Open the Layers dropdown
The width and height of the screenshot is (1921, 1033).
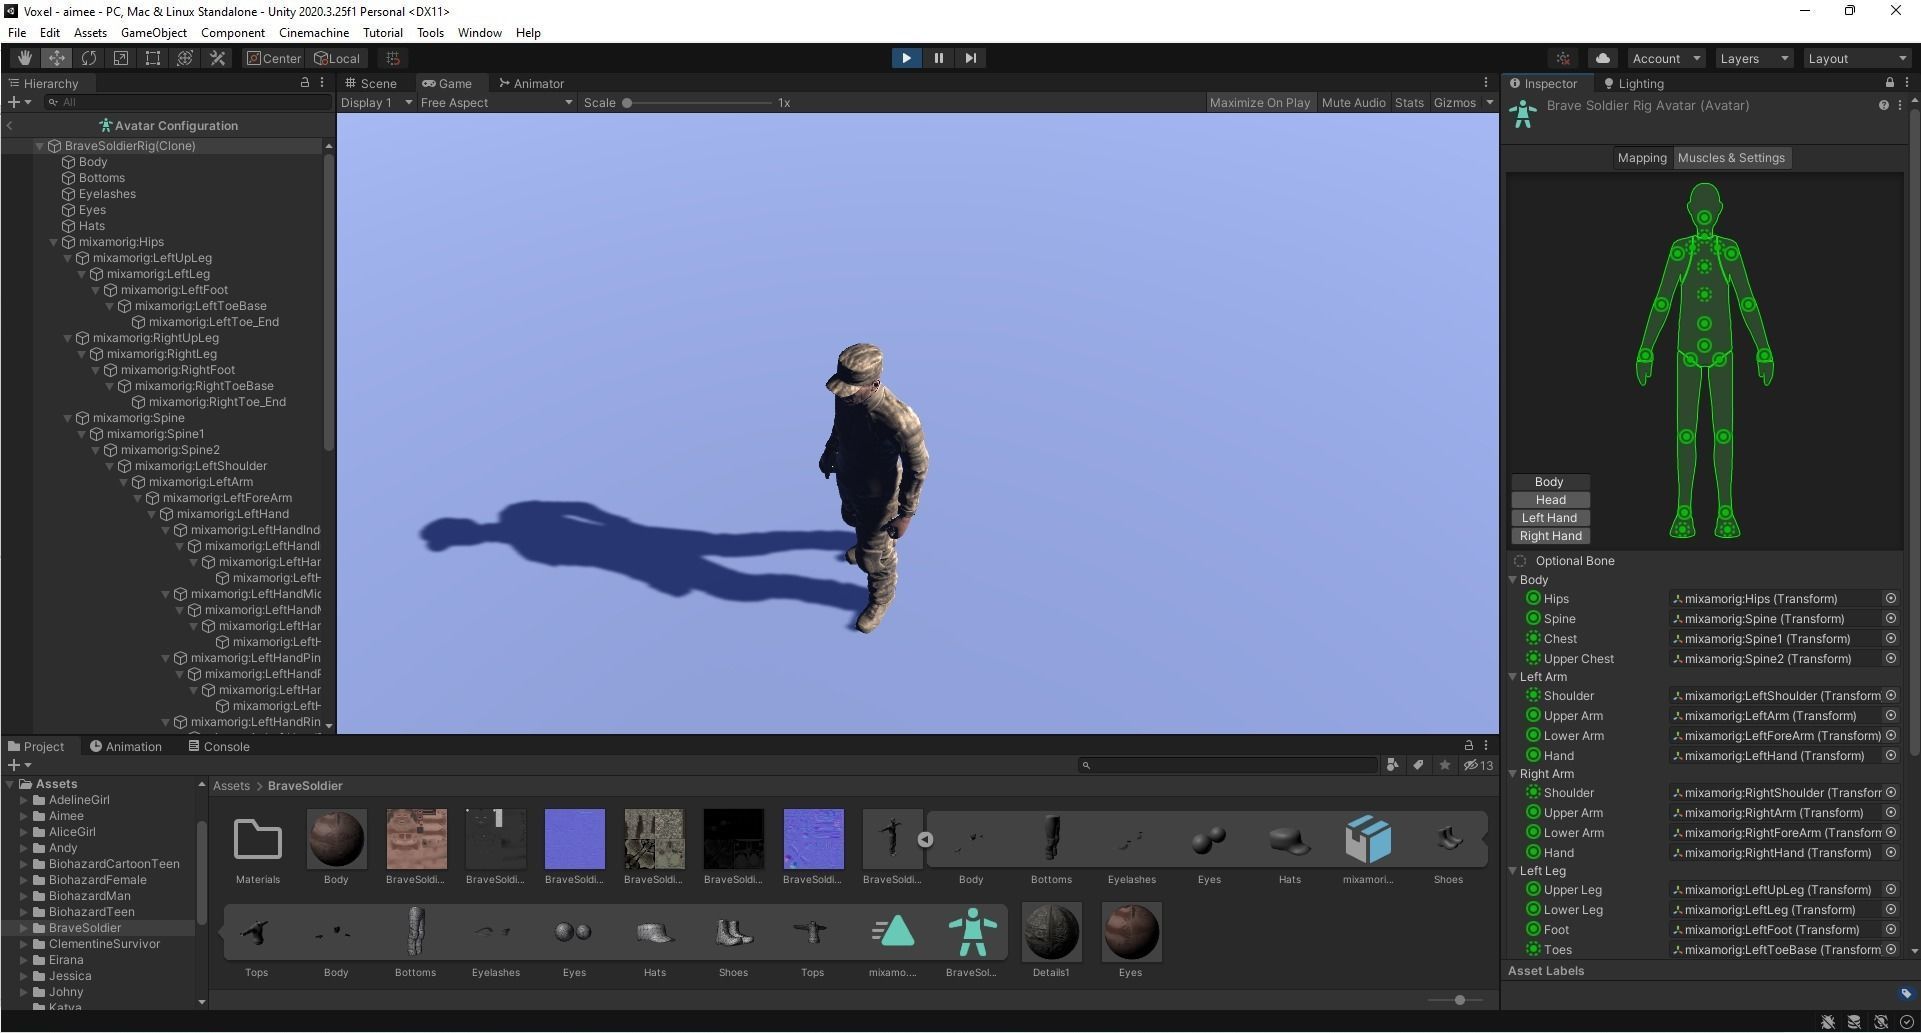(x=1752, y=58)
